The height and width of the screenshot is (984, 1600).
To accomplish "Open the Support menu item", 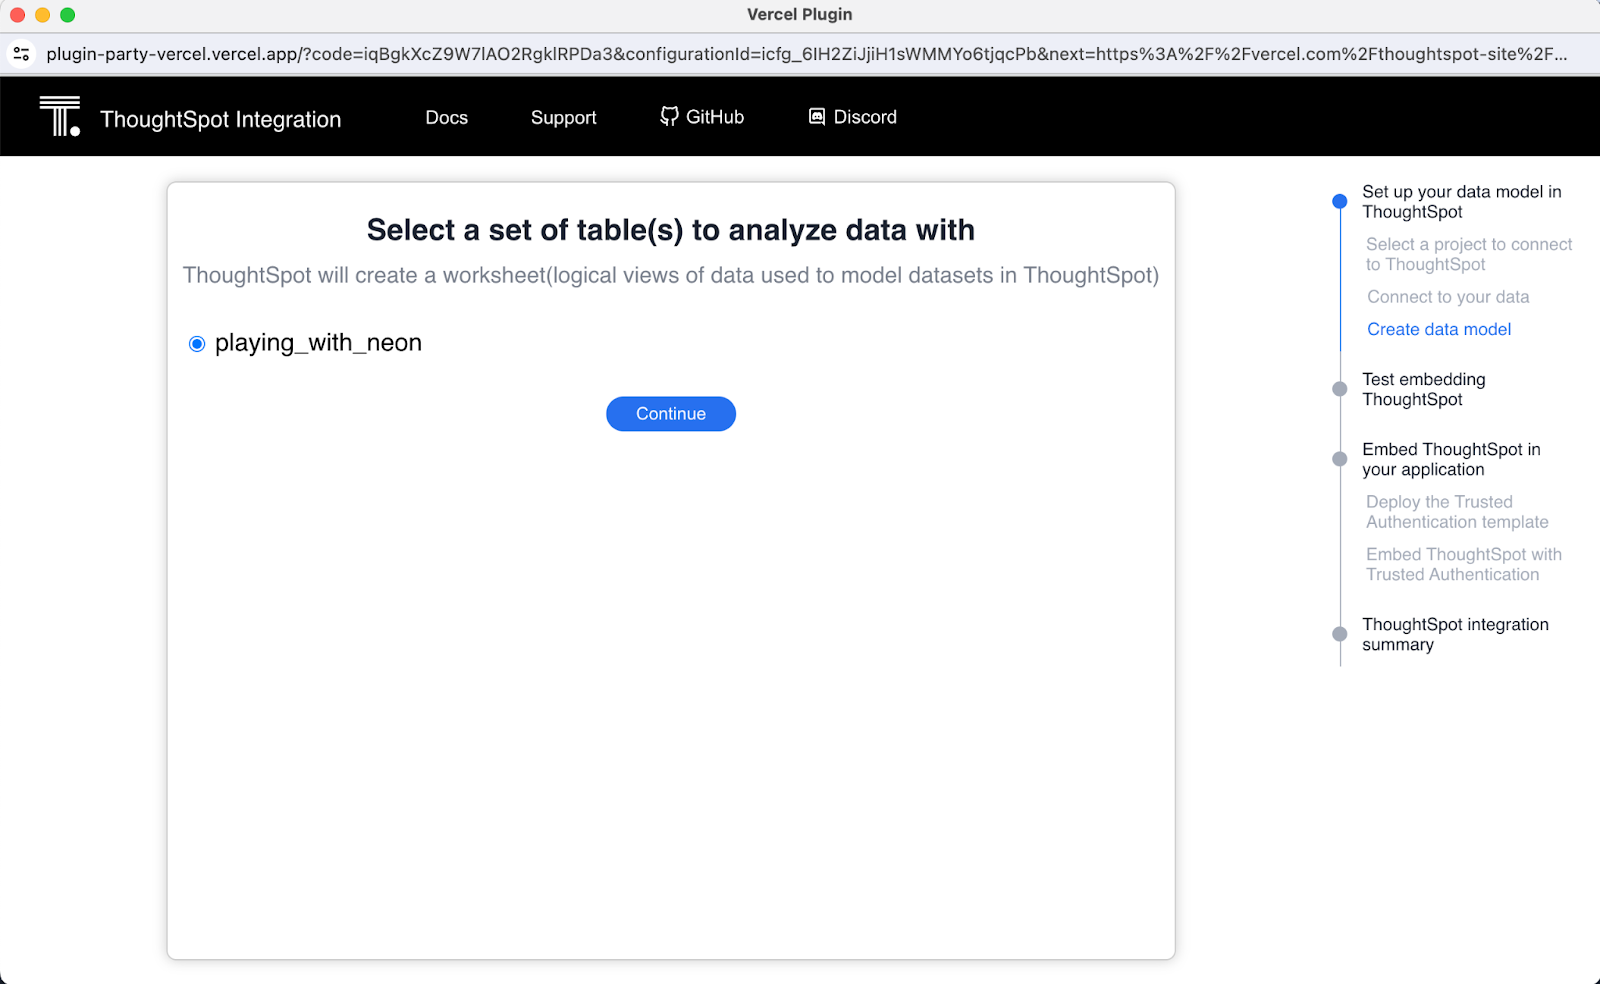I will coord(563,117).
